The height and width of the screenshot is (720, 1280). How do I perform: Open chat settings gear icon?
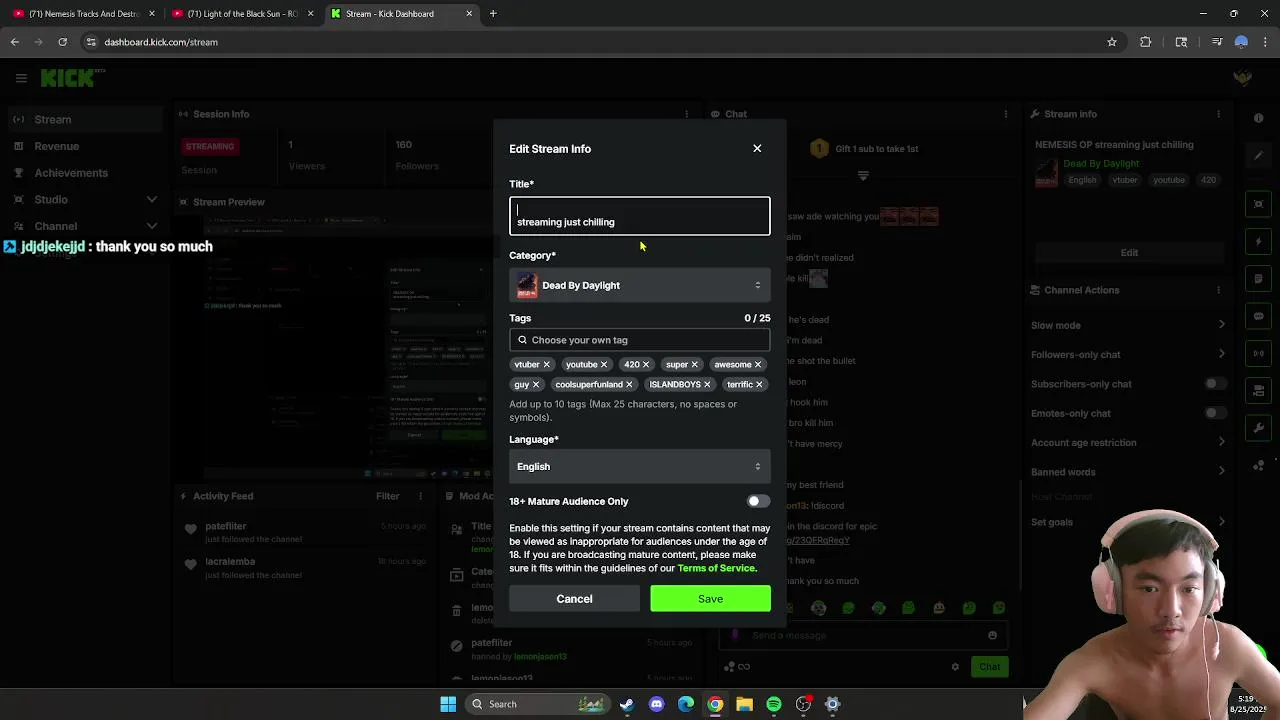pos(955,667)
